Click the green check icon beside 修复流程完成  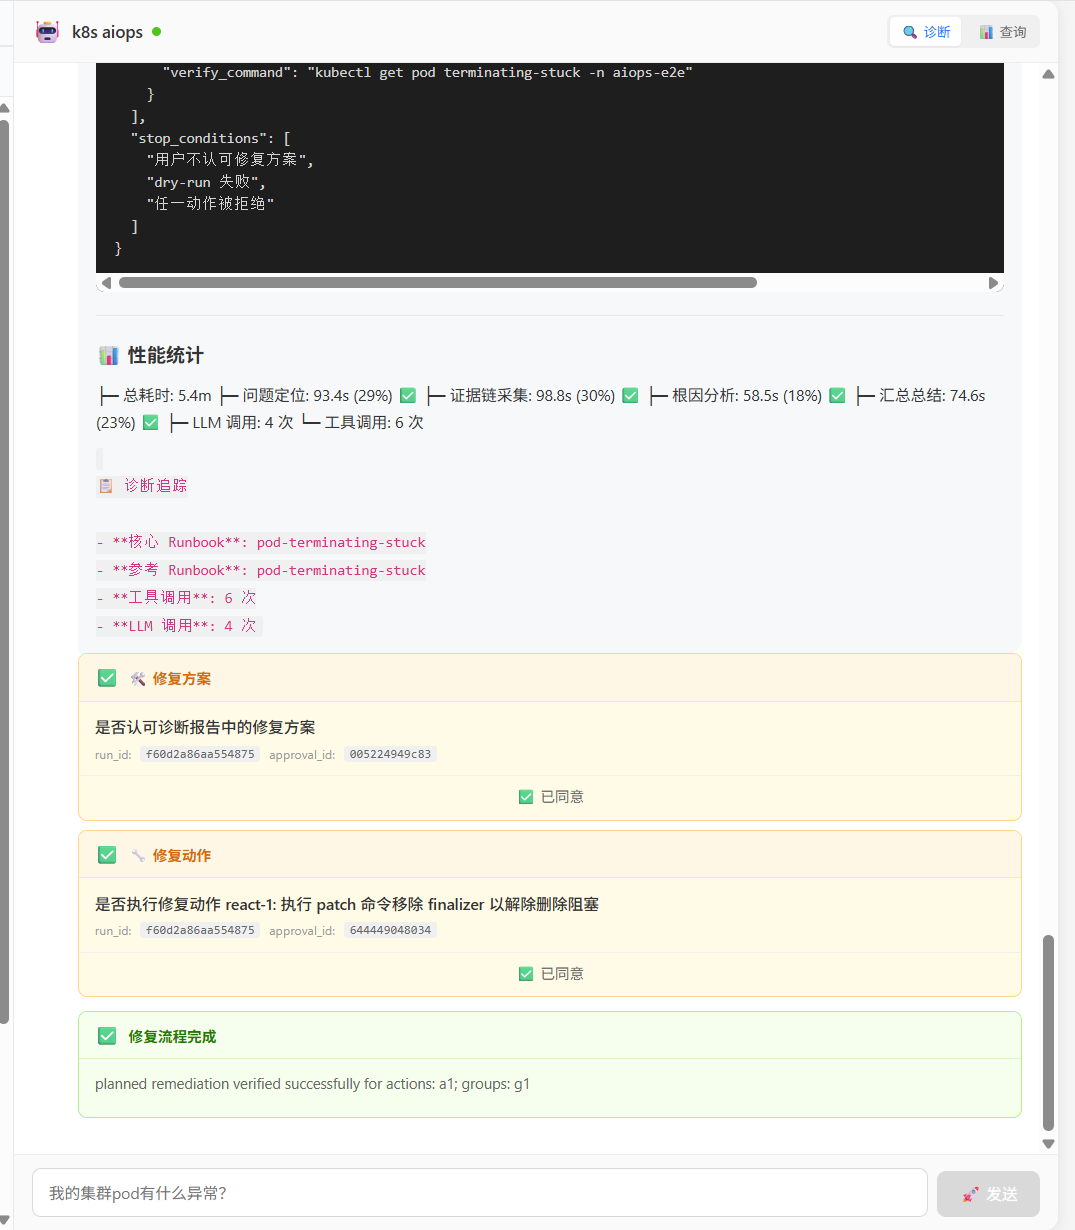107,1036
